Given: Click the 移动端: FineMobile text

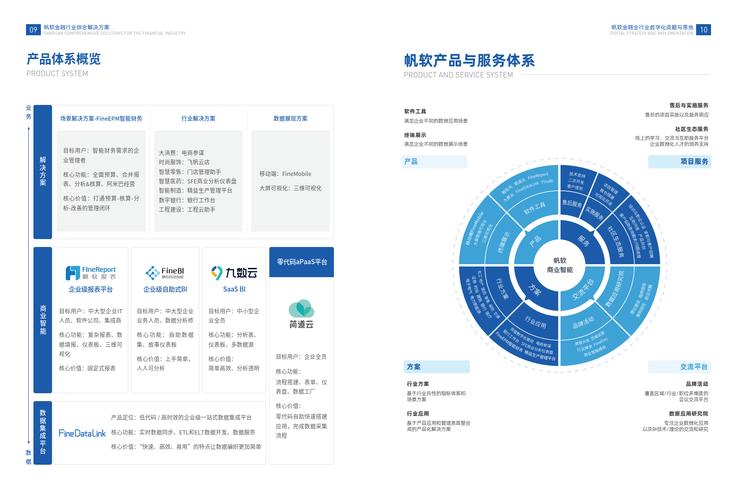Looking at the screenshot, I should click(285, 174).
